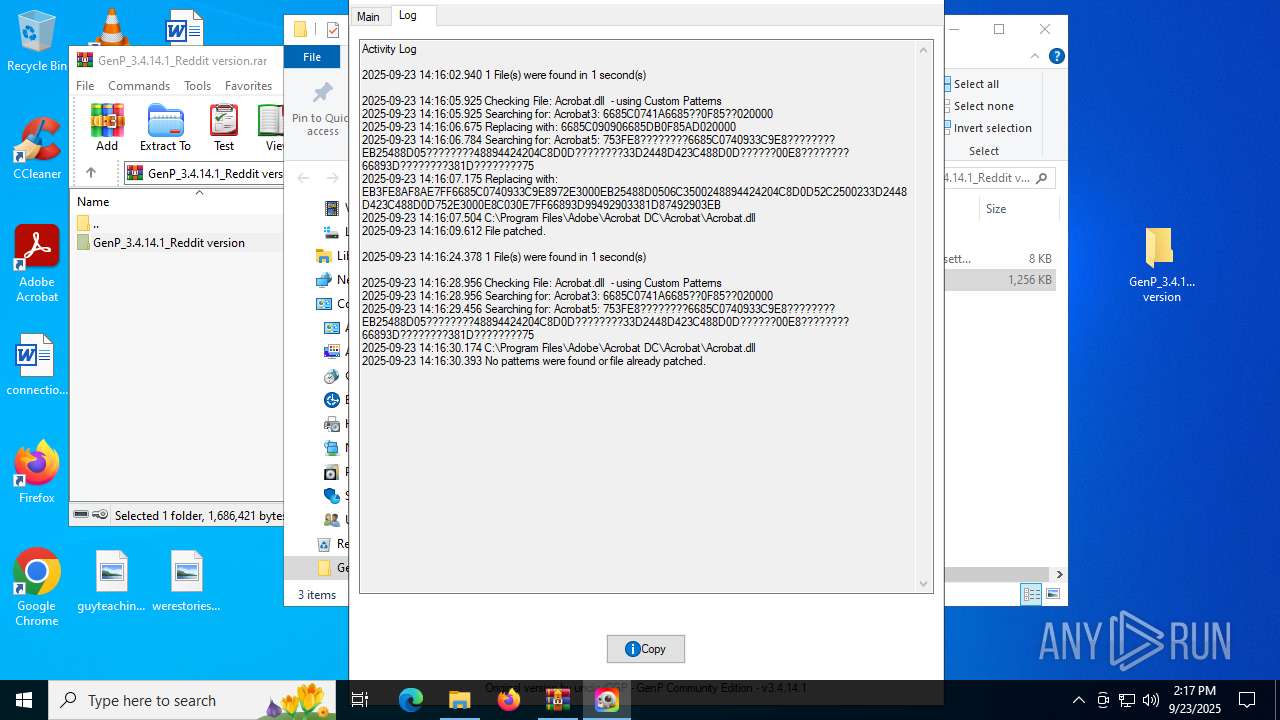Open Firefox from the taskbar
Image resolution: width=1280 pixels, height=720 pixels.
tap(509, 700)
